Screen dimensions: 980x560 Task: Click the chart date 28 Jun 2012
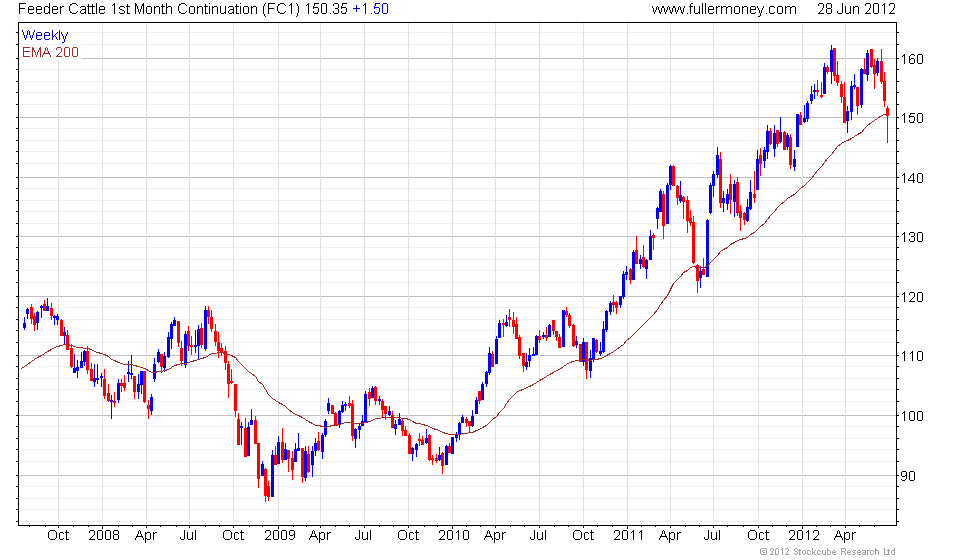[856, 9]
